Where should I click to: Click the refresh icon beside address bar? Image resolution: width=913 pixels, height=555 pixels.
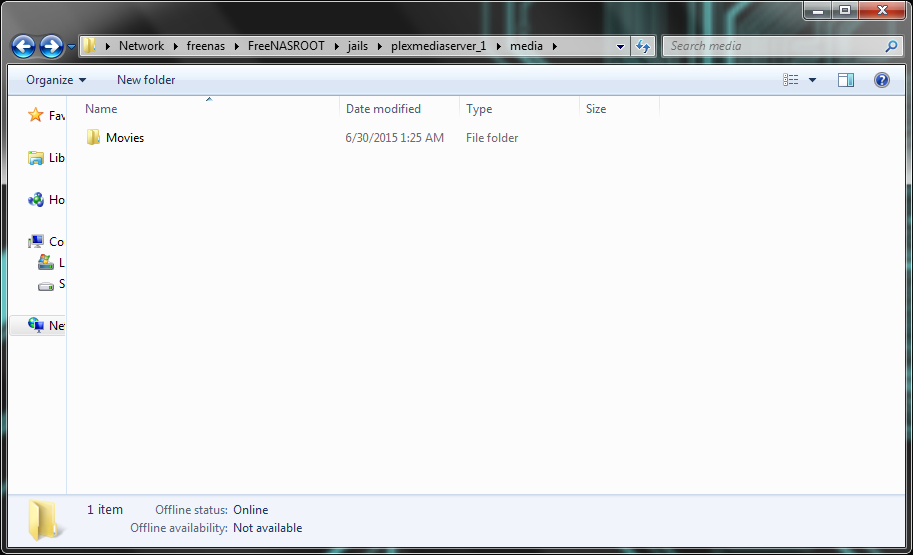coord(643,46)
